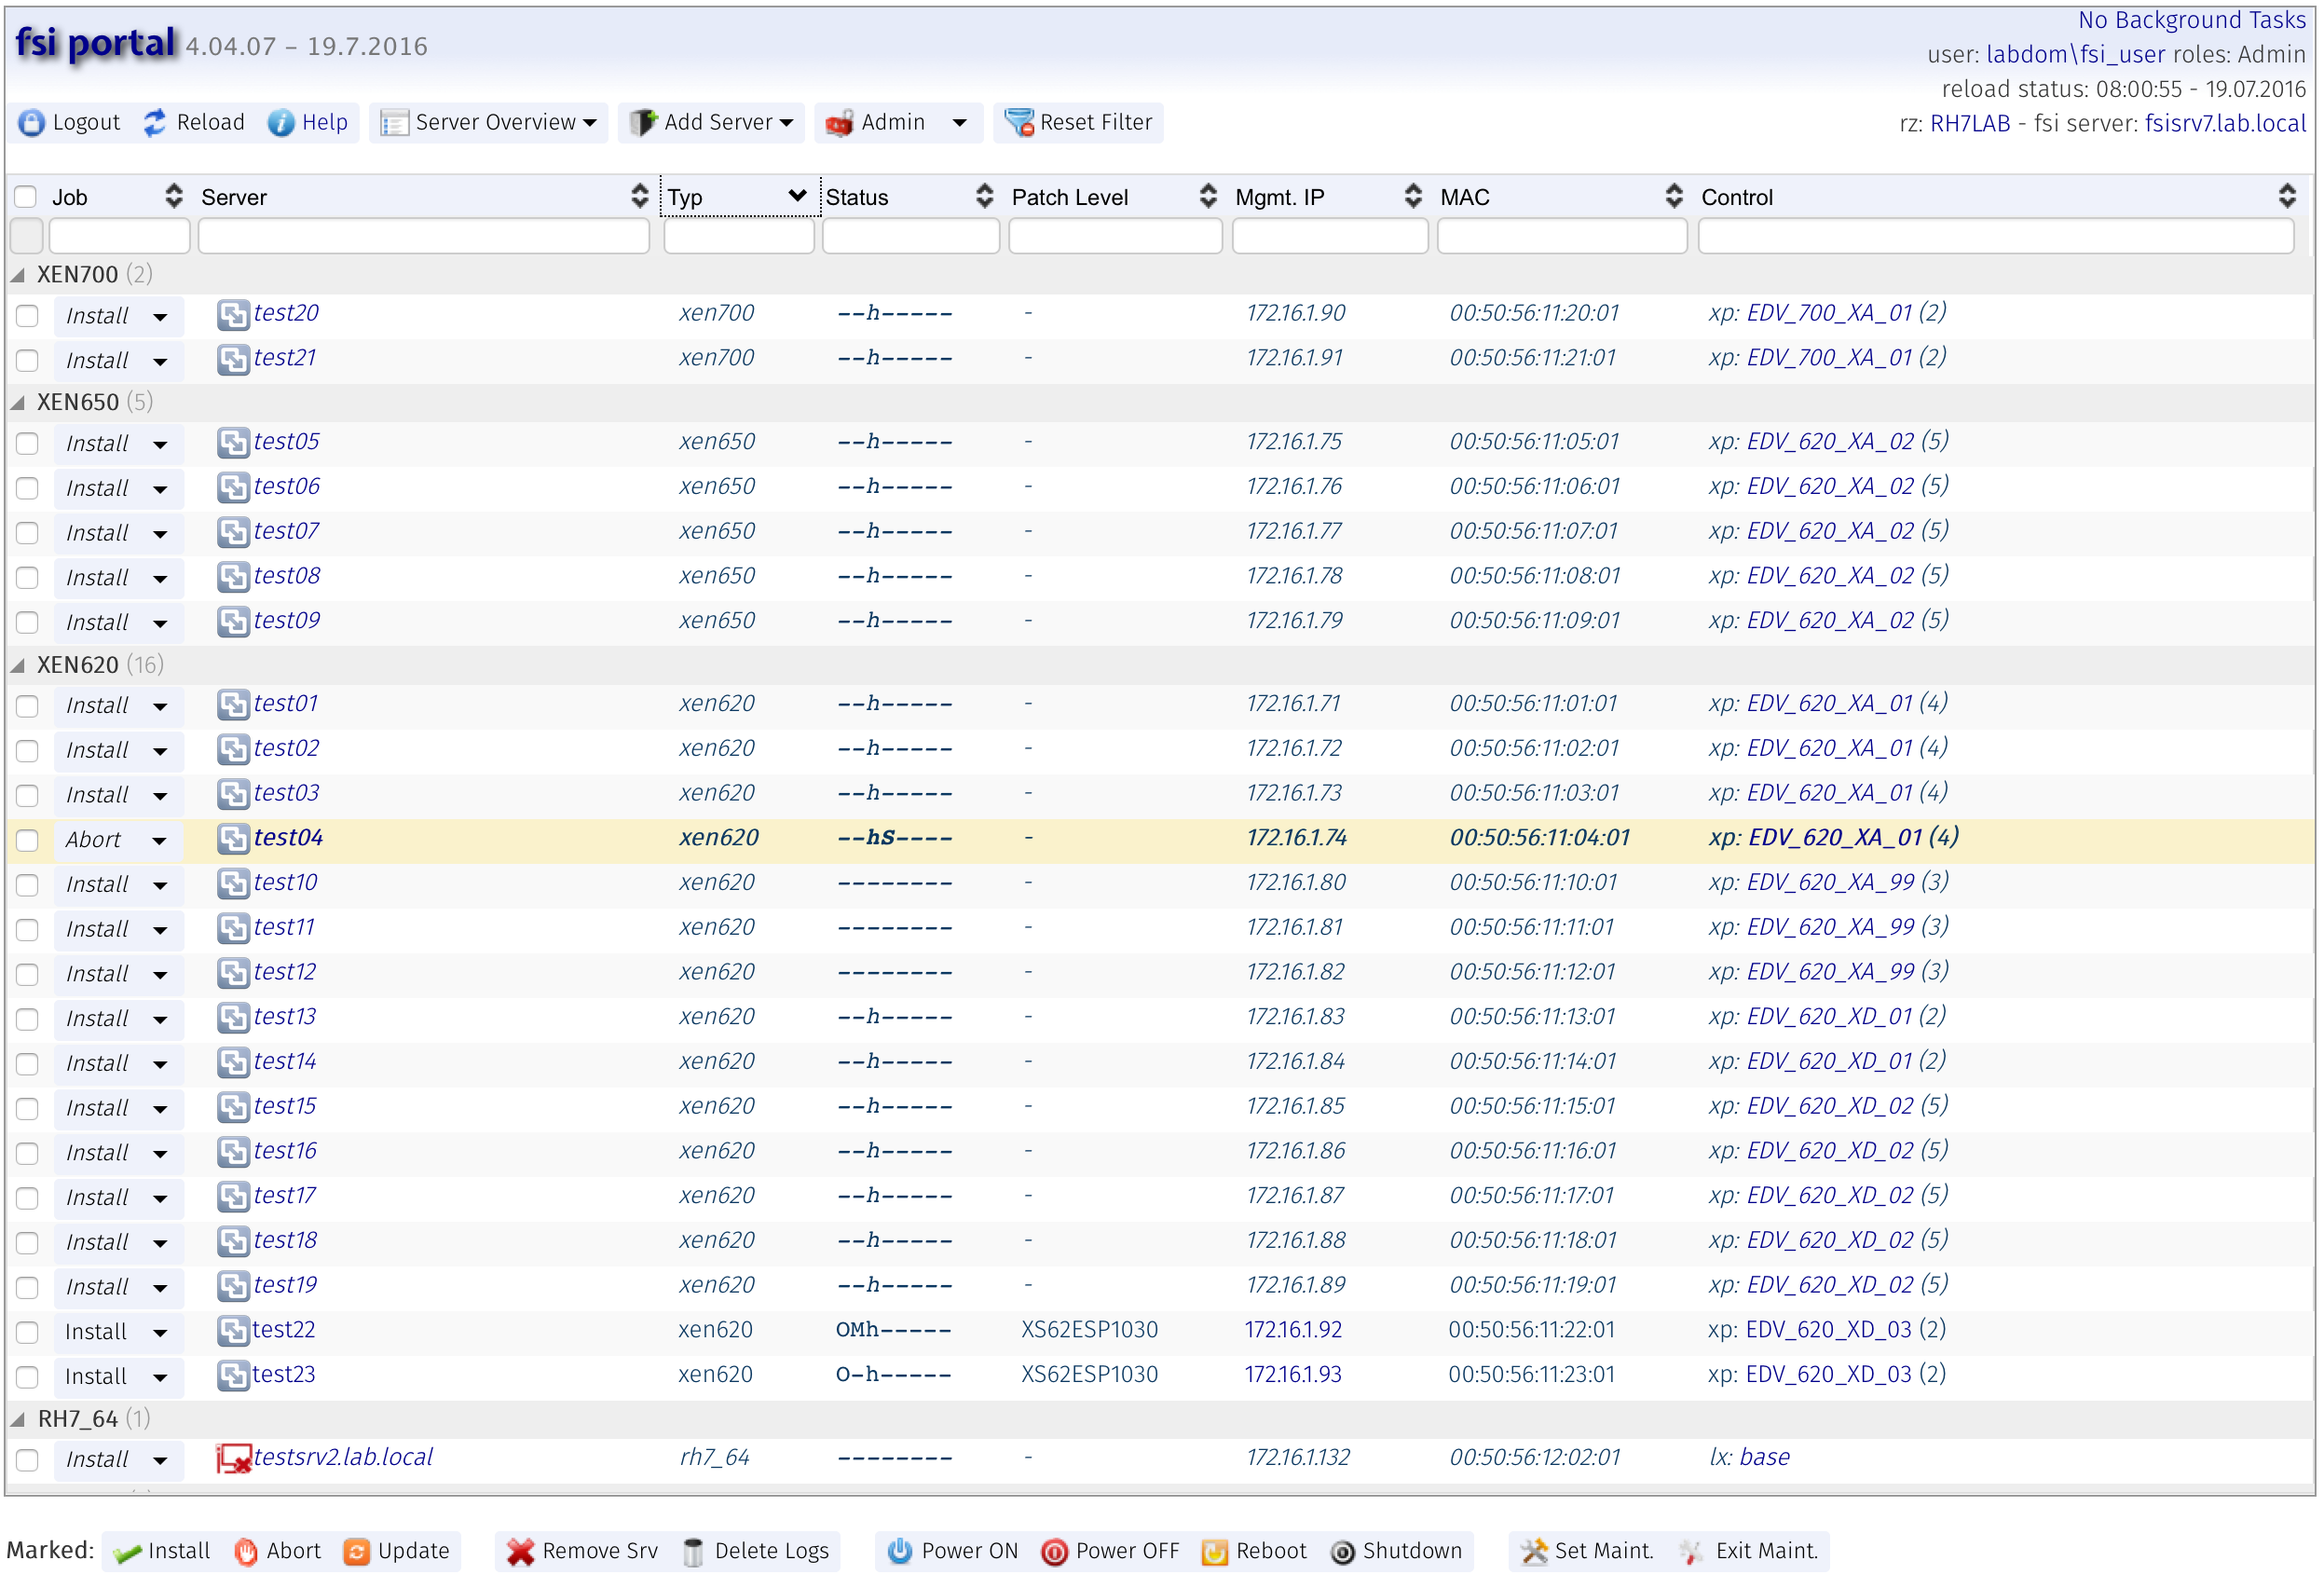Open the testsrv2.lab.local server link
2324x1588 pixels.
click(x=343, y=1457)
